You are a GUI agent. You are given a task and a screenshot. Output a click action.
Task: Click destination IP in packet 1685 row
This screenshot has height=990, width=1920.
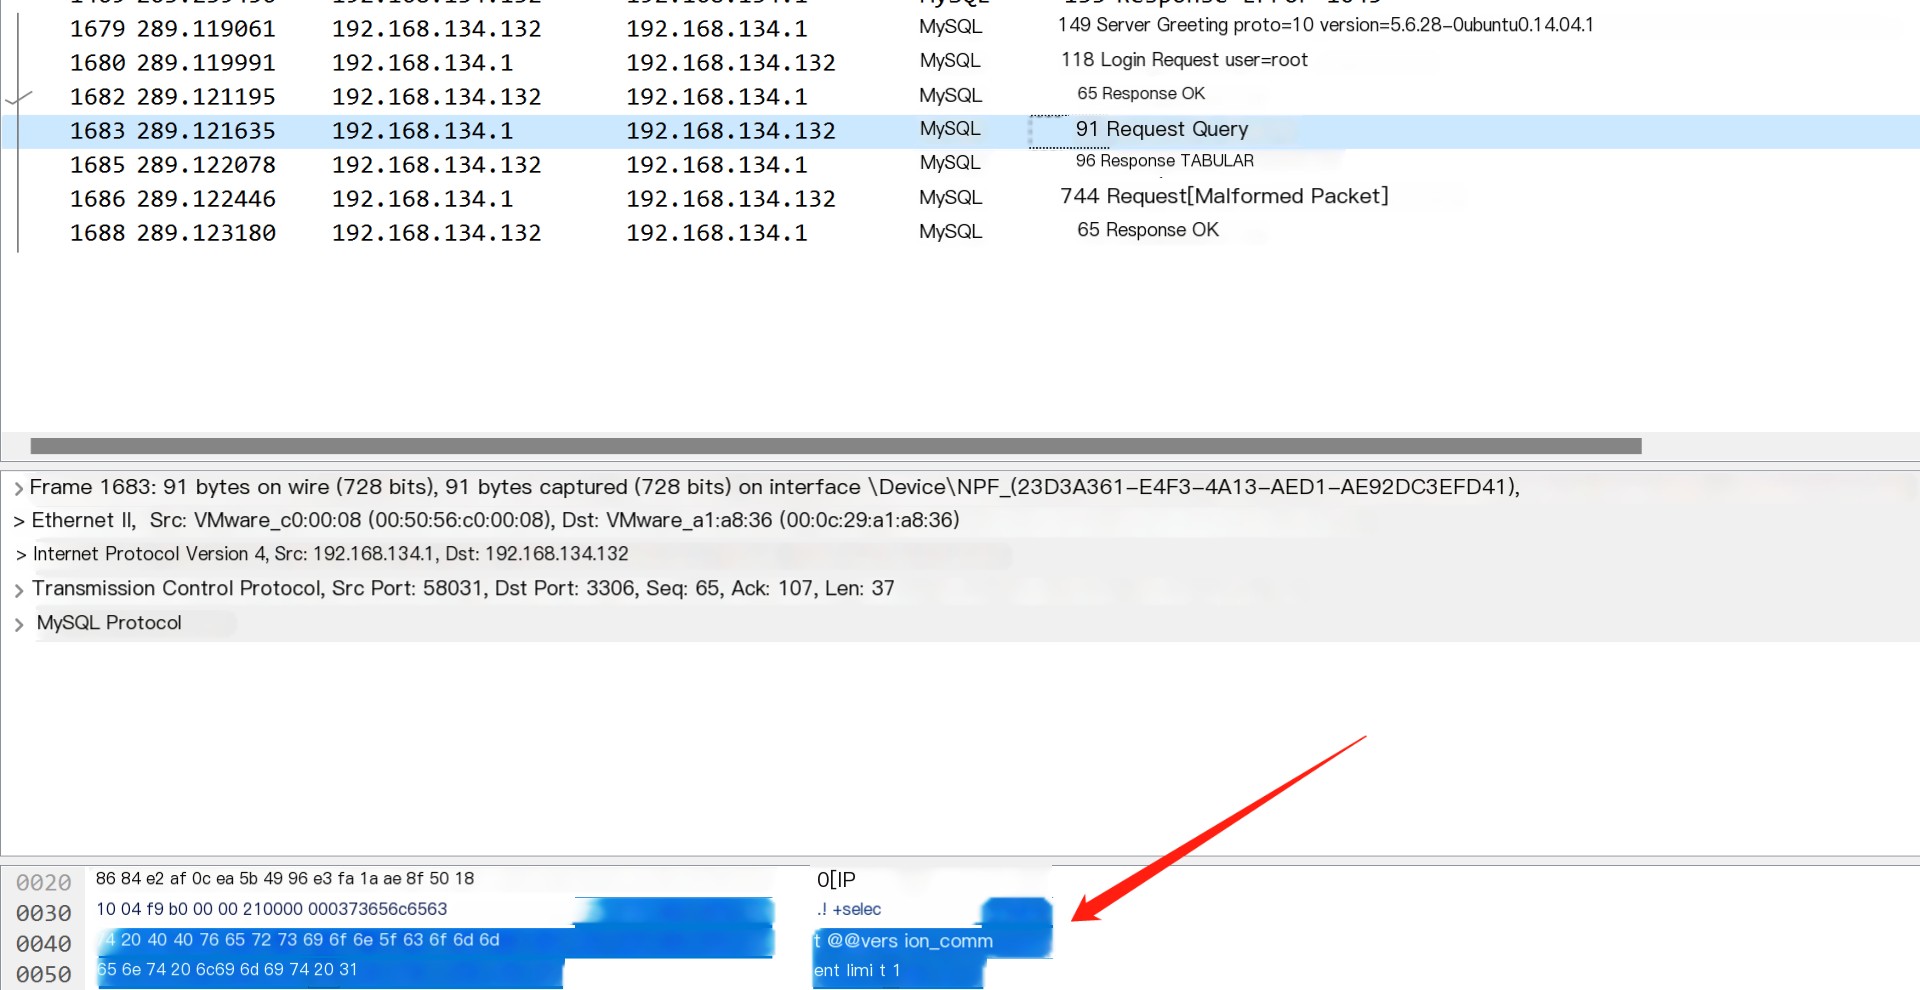(716, 165)
